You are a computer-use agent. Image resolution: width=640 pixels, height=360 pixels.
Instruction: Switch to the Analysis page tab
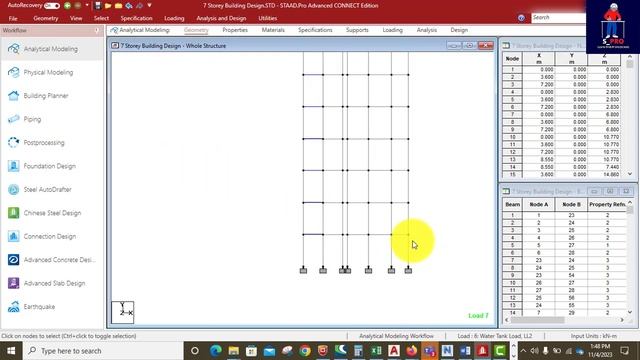[427, 30]
